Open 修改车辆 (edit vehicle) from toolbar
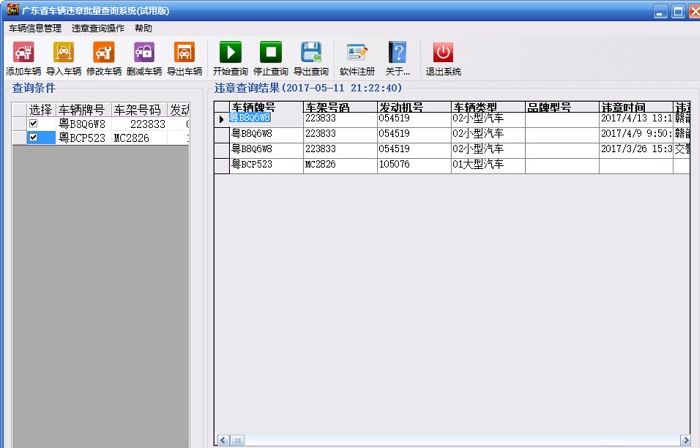Image resolution: width=700 pixels, height=448 pixels. pyautogui.click(x=103, y=53)
